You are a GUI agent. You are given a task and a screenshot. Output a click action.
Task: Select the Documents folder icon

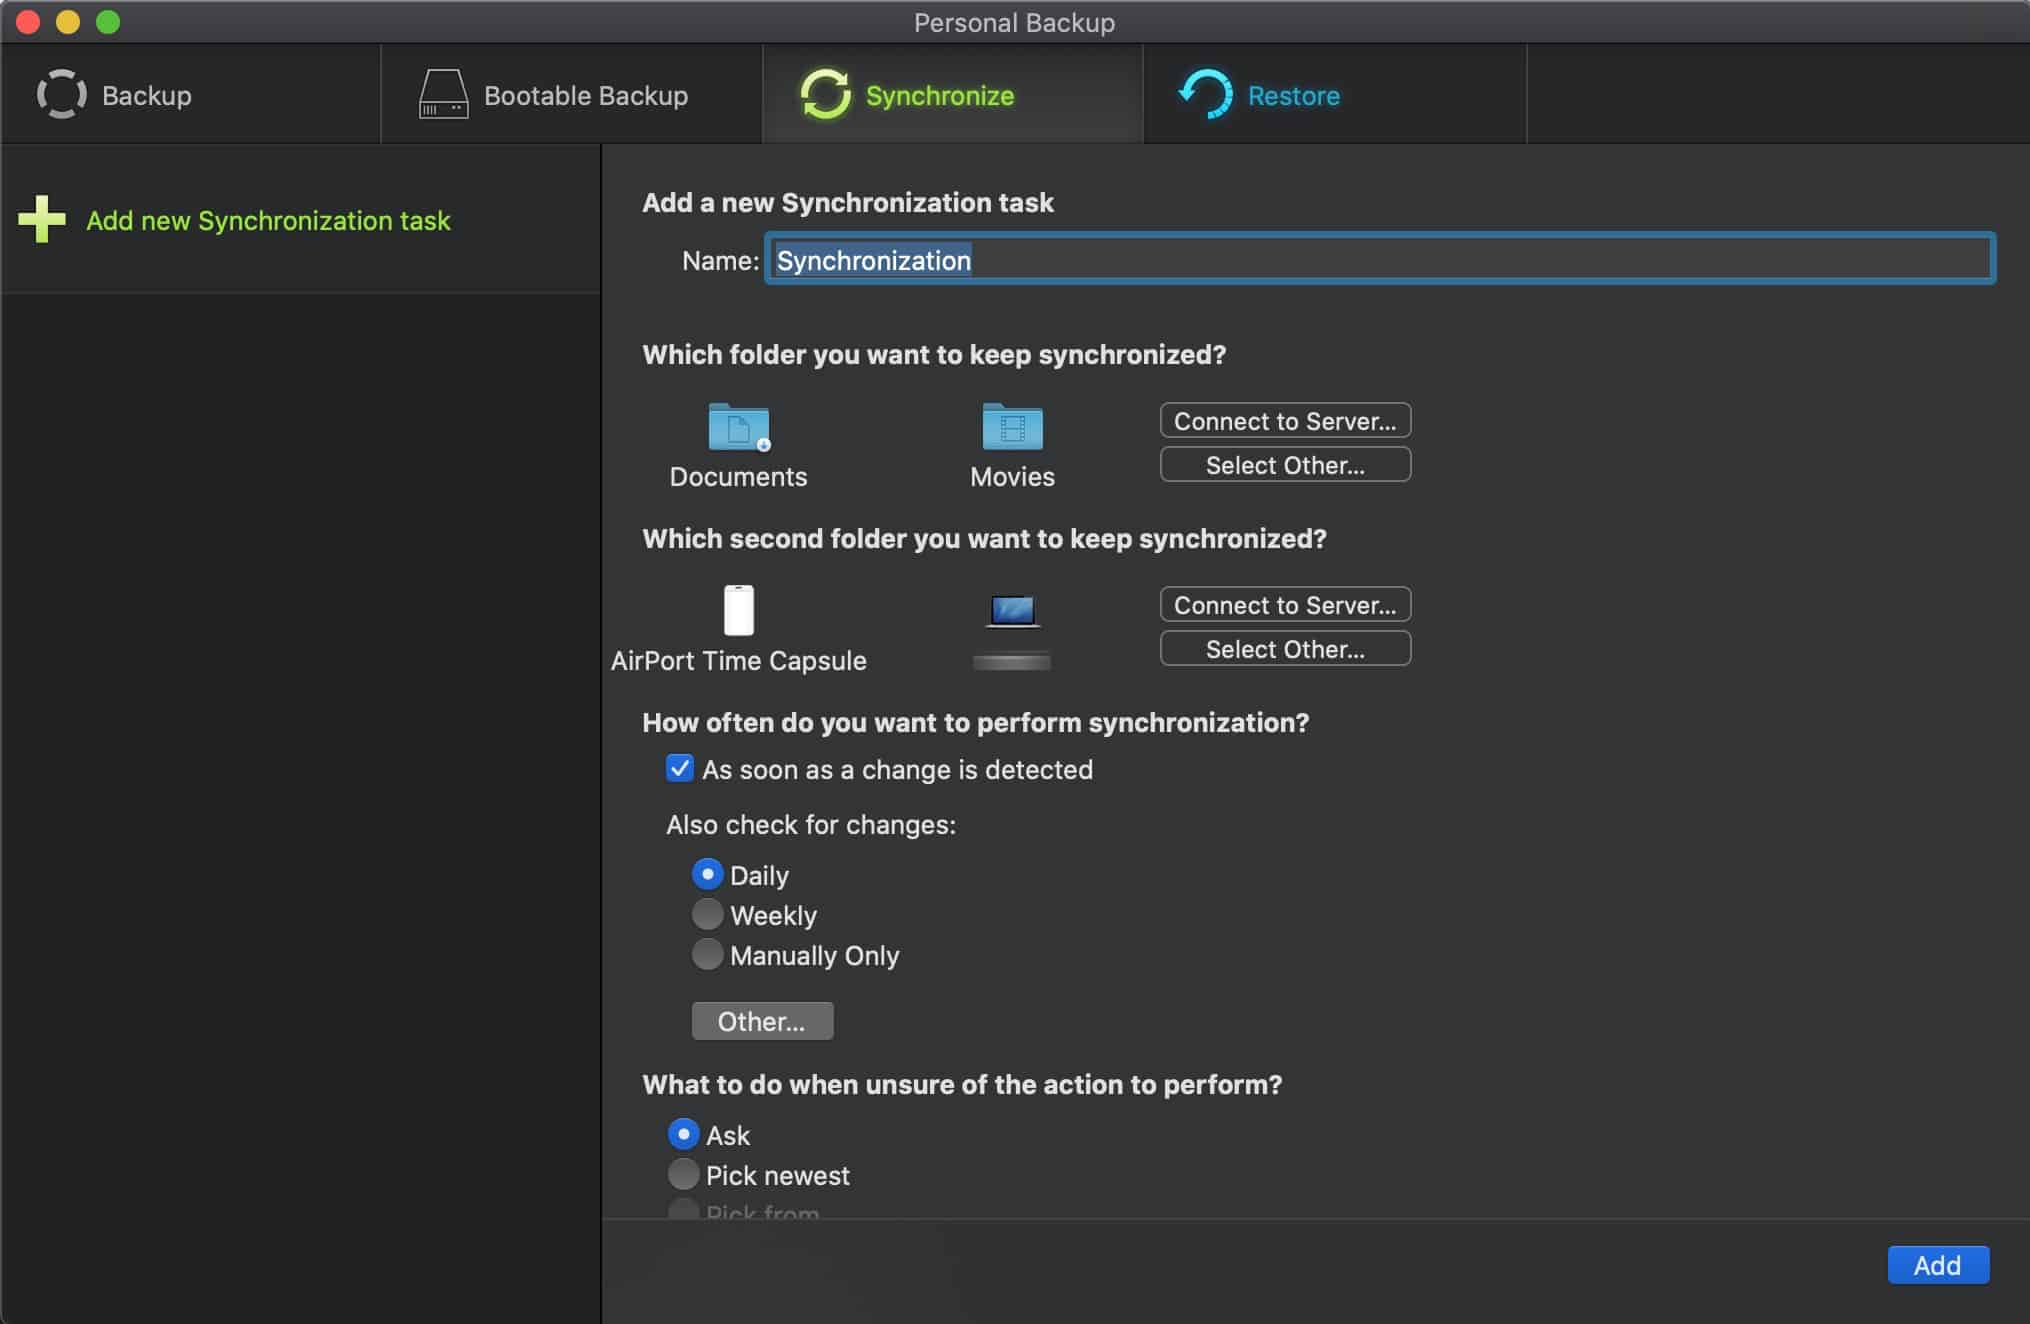click(739, 427)
